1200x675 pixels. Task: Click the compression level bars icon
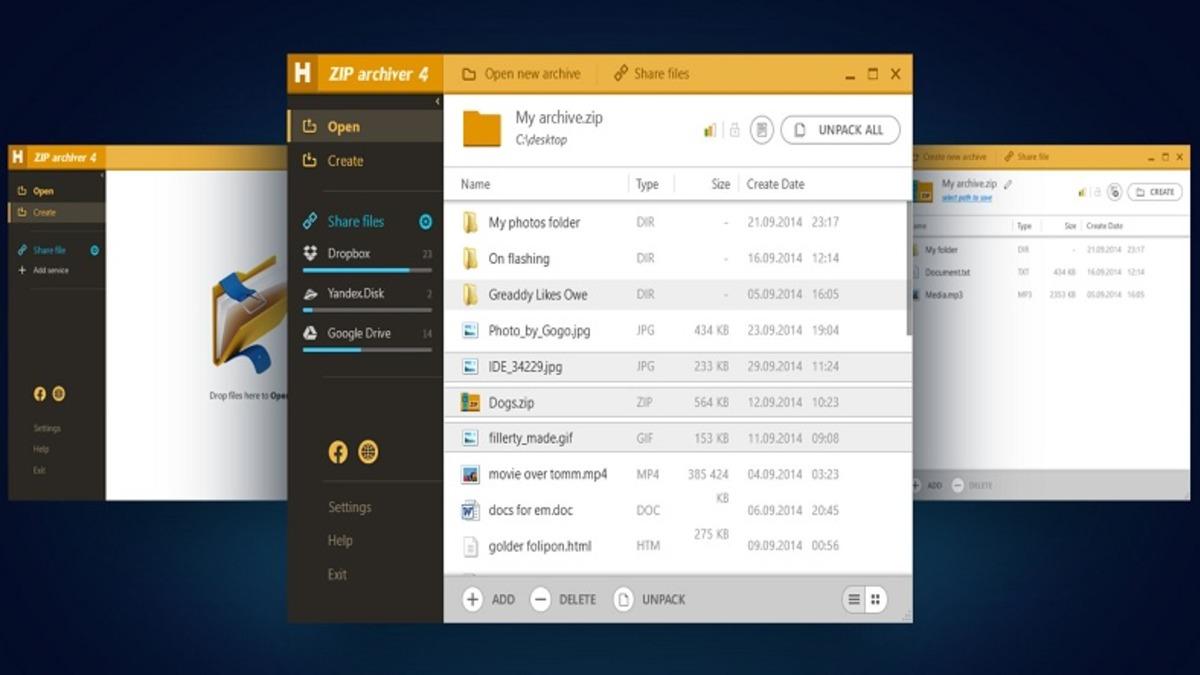710,130
